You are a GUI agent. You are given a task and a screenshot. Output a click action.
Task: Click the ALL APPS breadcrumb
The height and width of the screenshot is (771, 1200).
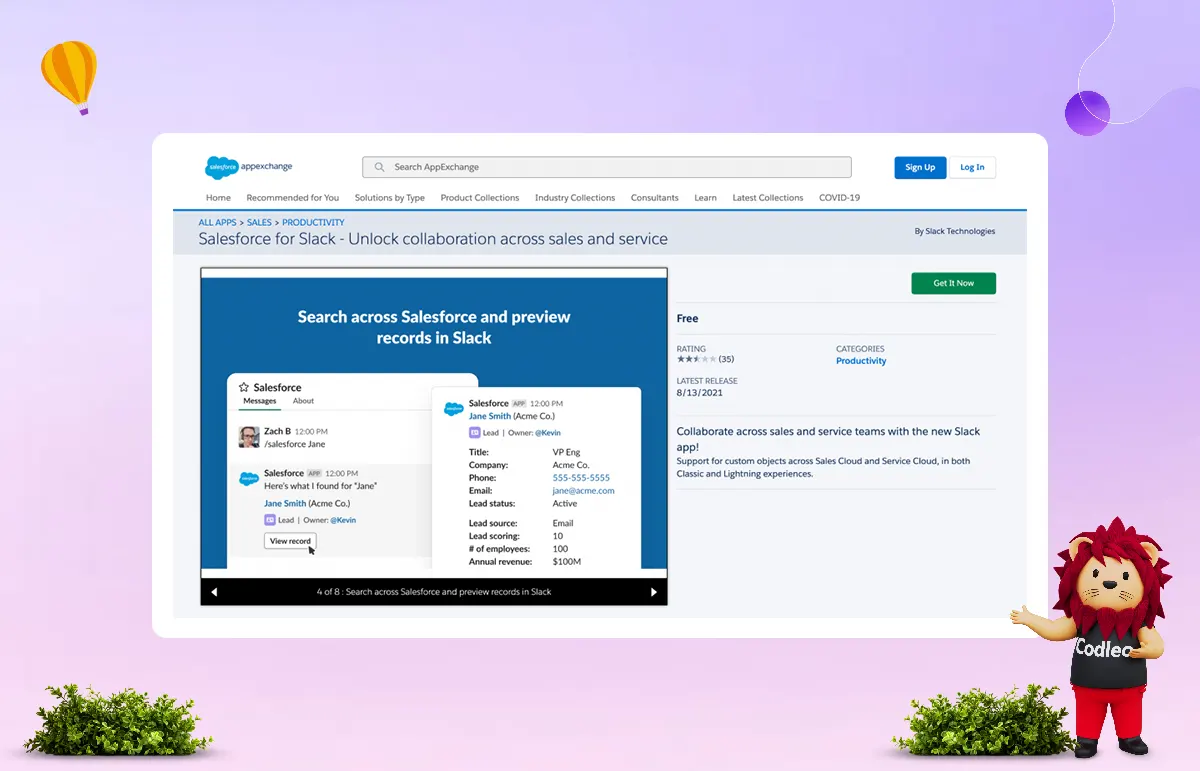(x=217, y=223)
